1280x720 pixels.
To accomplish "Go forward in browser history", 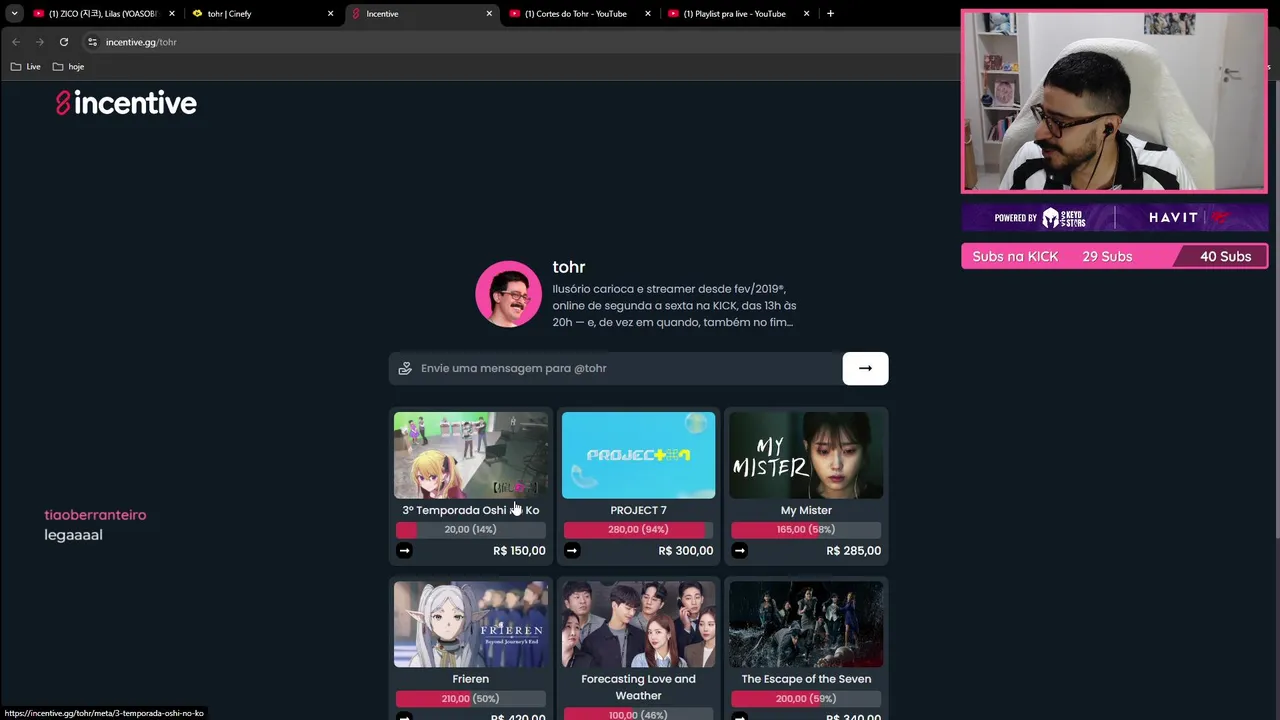I will 40,42.
